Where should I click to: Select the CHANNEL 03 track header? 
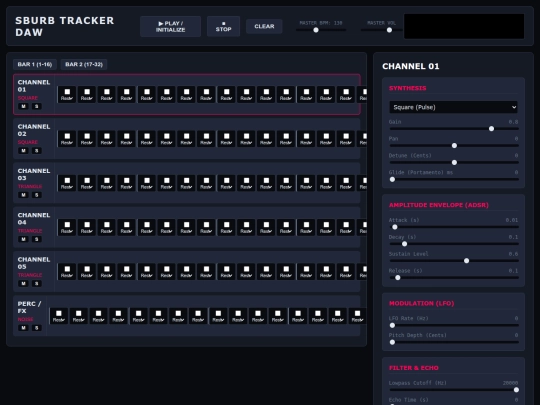tap(34, 183)
